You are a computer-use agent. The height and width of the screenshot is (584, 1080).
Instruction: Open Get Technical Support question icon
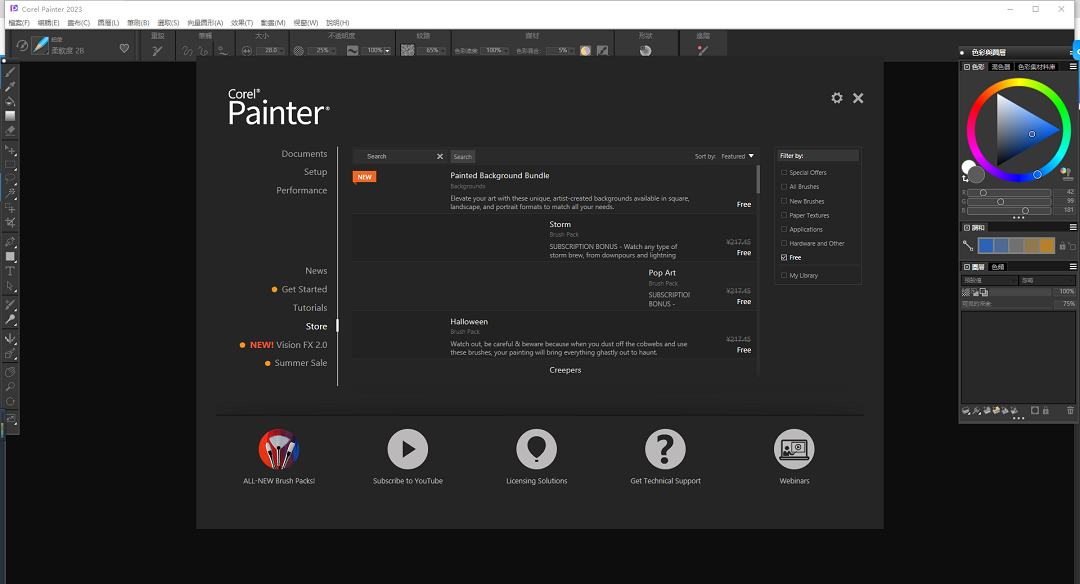665,450
